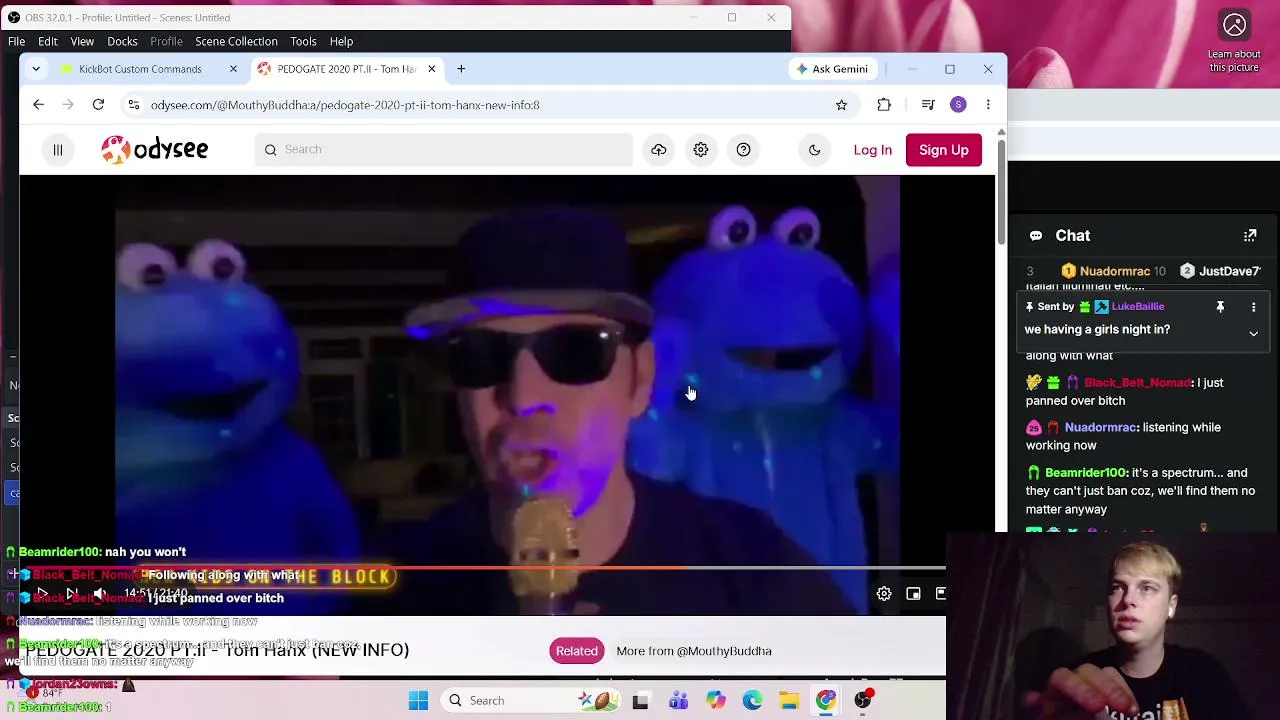Click the Log In link
Viewport: 1280px width, 720px height.
click(x=873, y=150)
